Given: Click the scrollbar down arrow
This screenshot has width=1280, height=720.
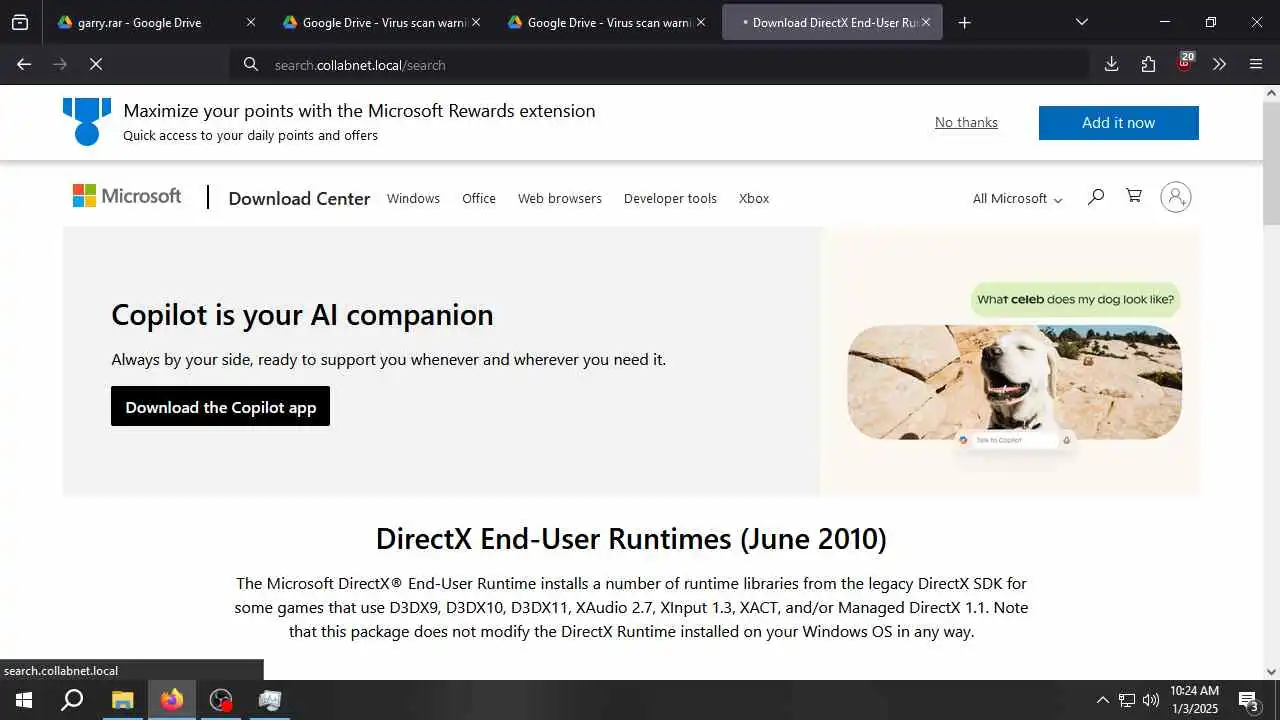Looking at the screenshot, I should pos(1271,671).
